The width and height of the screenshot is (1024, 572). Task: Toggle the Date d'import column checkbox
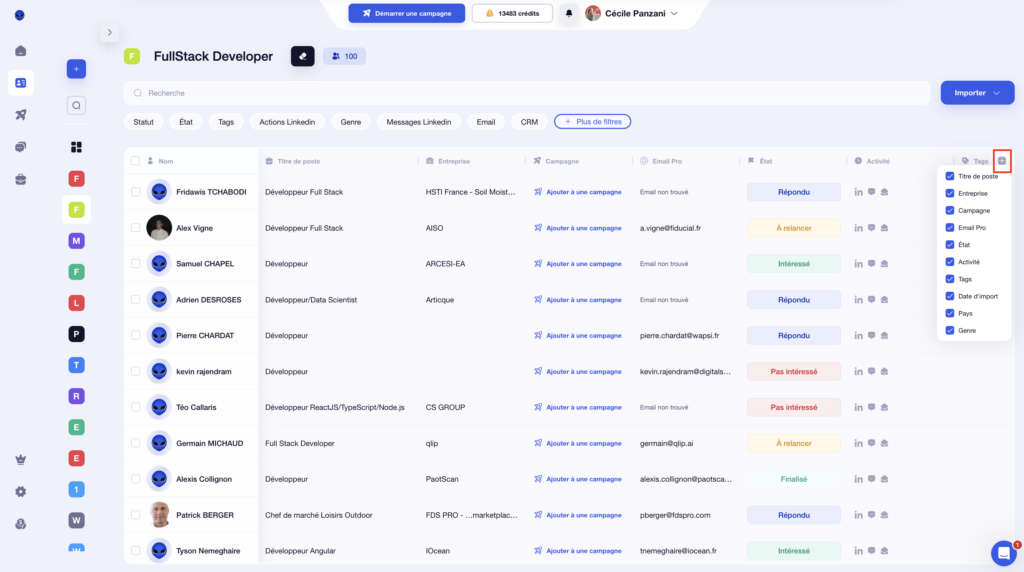point(949,296)
